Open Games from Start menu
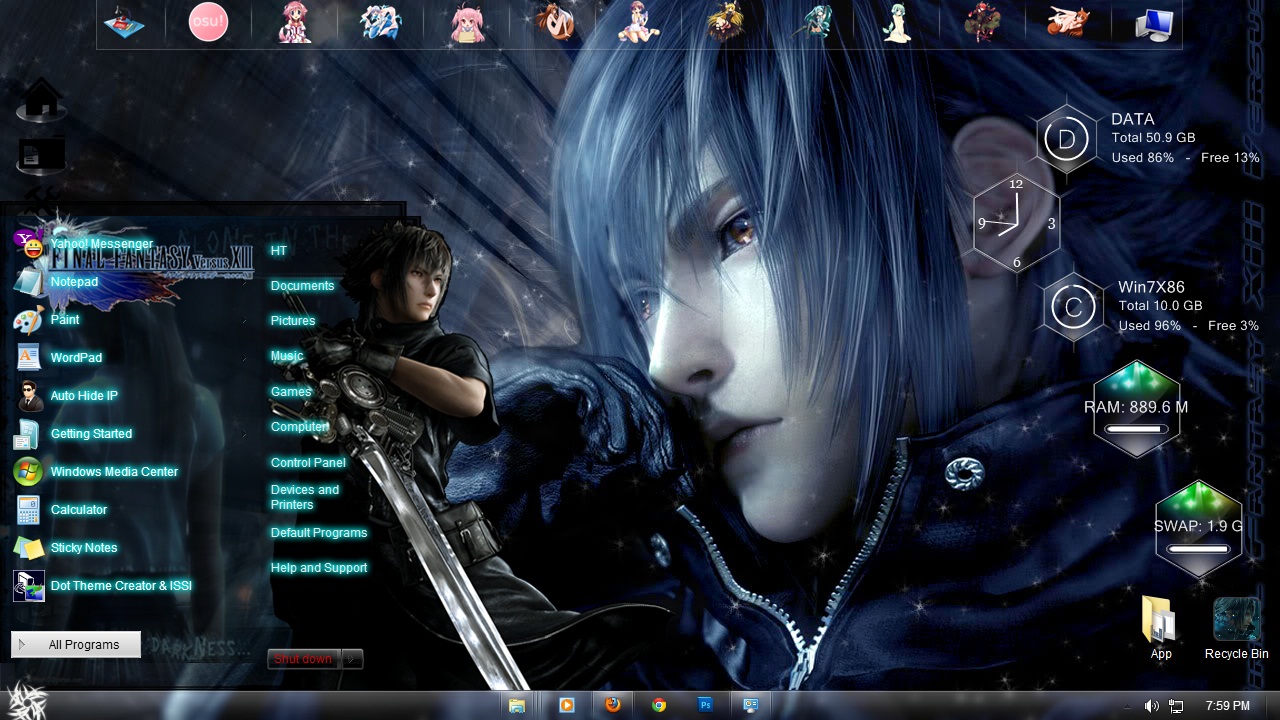 291,391
